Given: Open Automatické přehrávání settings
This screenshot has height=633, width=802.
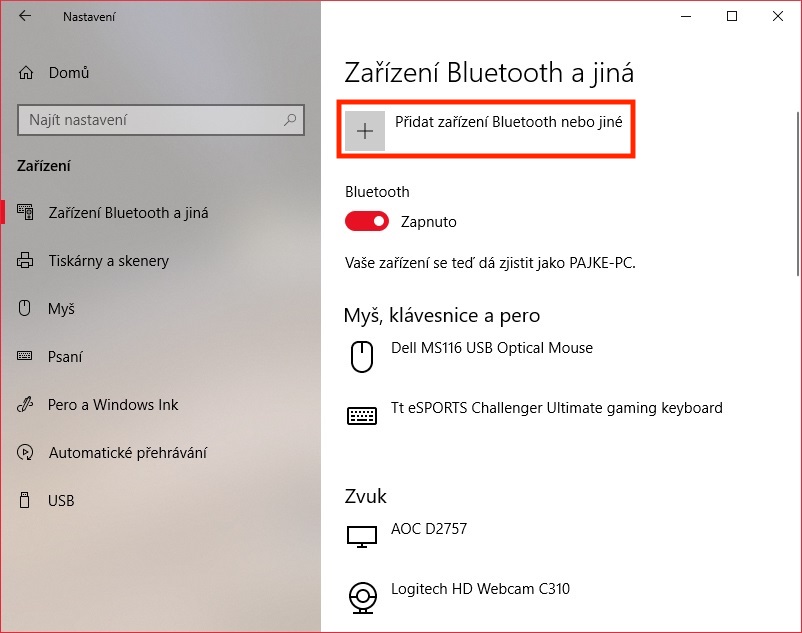Looking at the screenshot, I should (x=161, y=453).
